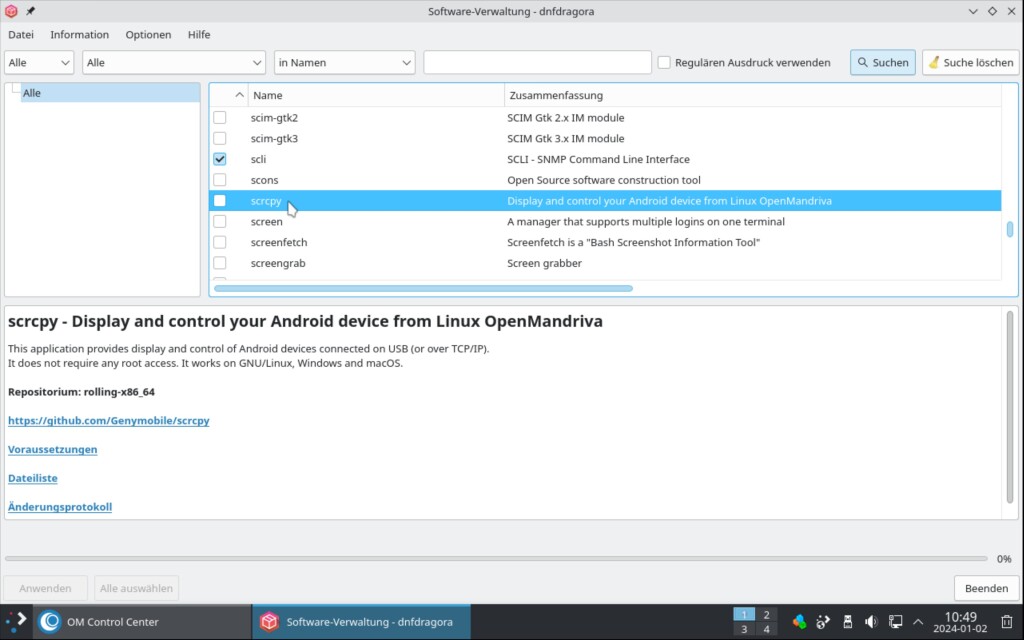
Task: Open the volume control tray icon
Action: pyautogui.click(x=871, y=622)
